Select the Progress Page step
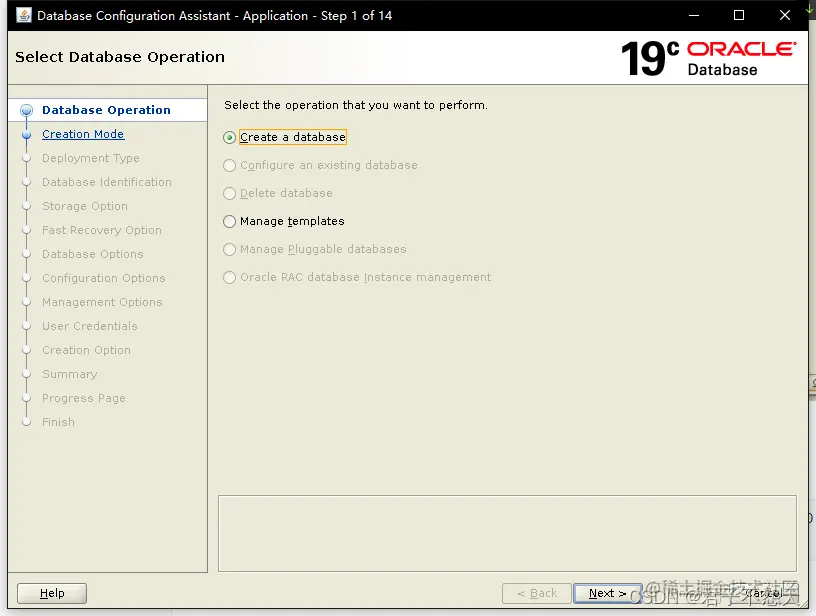 (84, 398)
